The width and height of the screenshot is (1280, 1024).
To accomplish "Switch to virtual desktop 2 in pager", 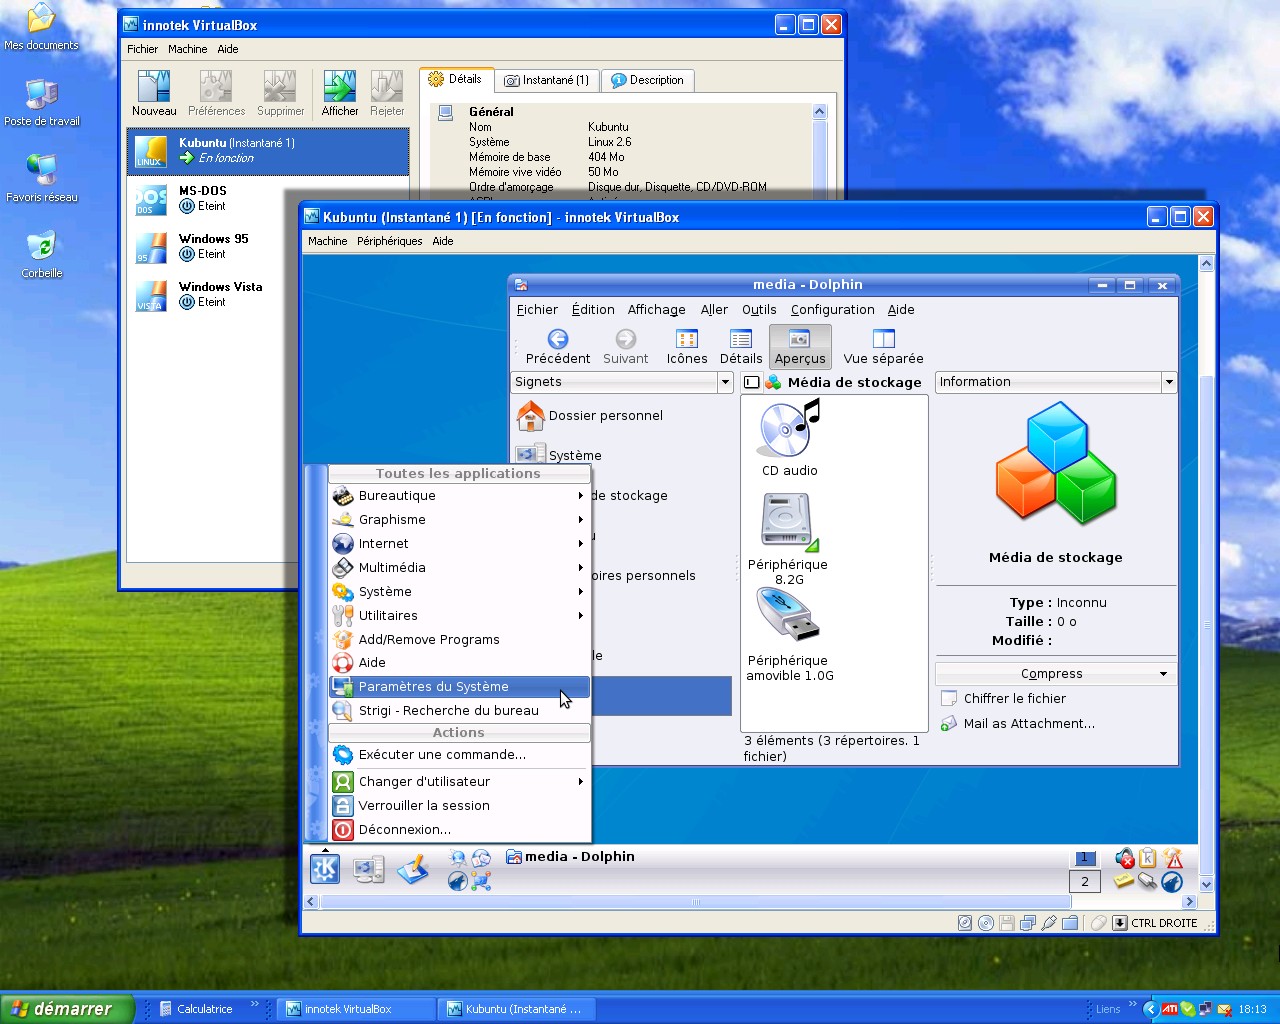I will (x=1084, y=881).
